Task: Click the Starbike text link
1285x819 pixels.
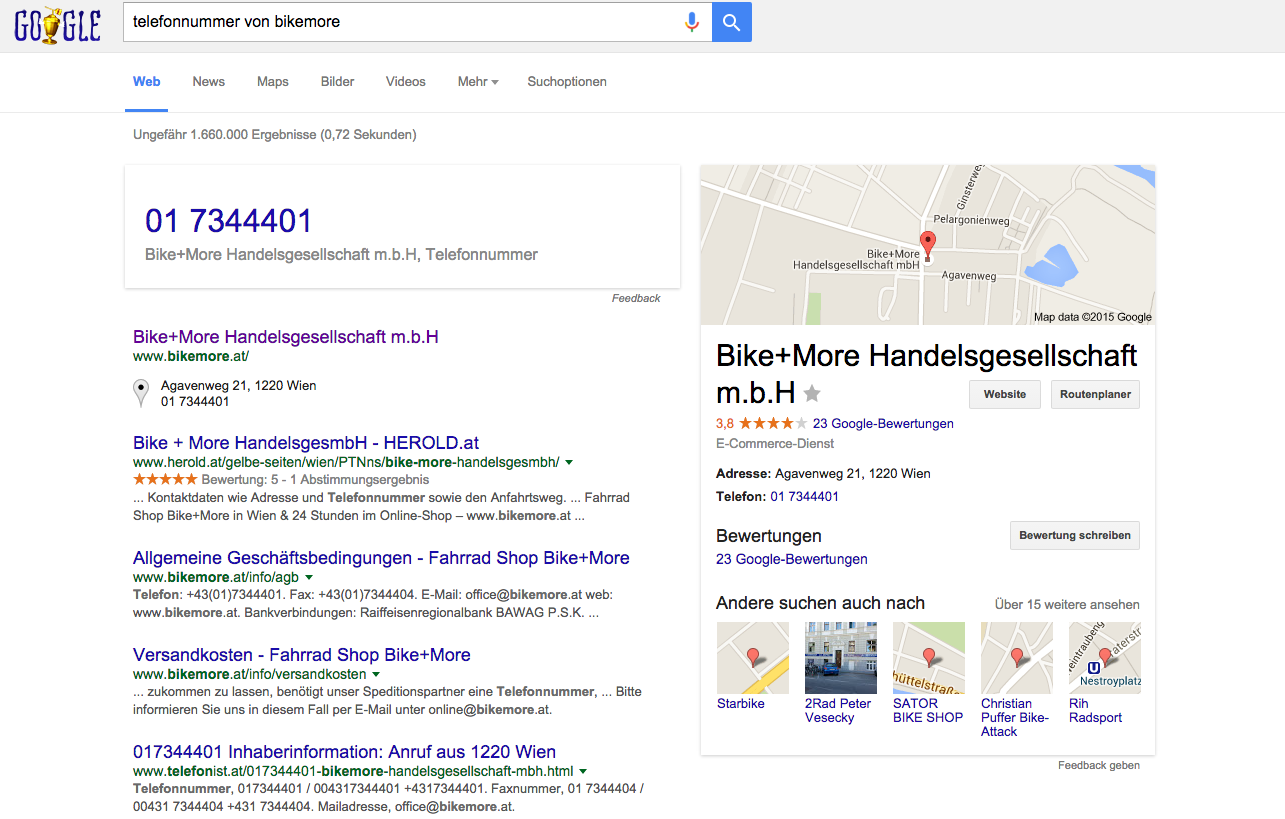Action: (x=741, y=704)
